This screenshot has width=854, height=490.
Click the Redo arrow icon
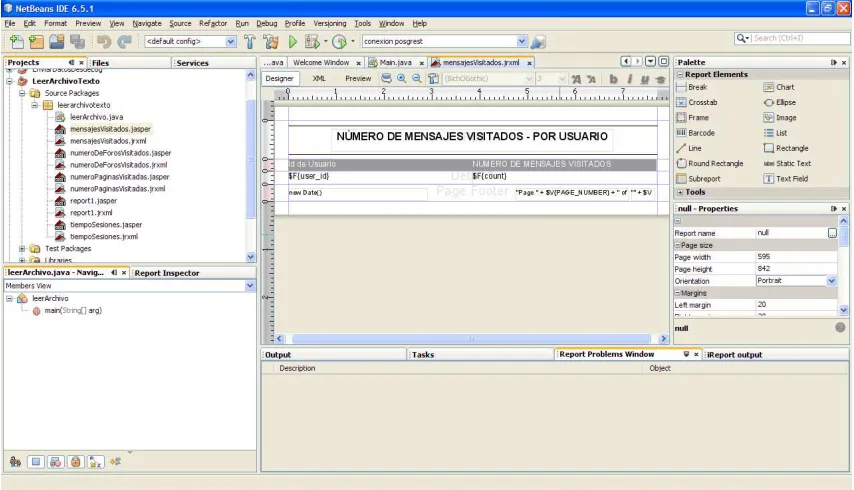click(125, 41)
